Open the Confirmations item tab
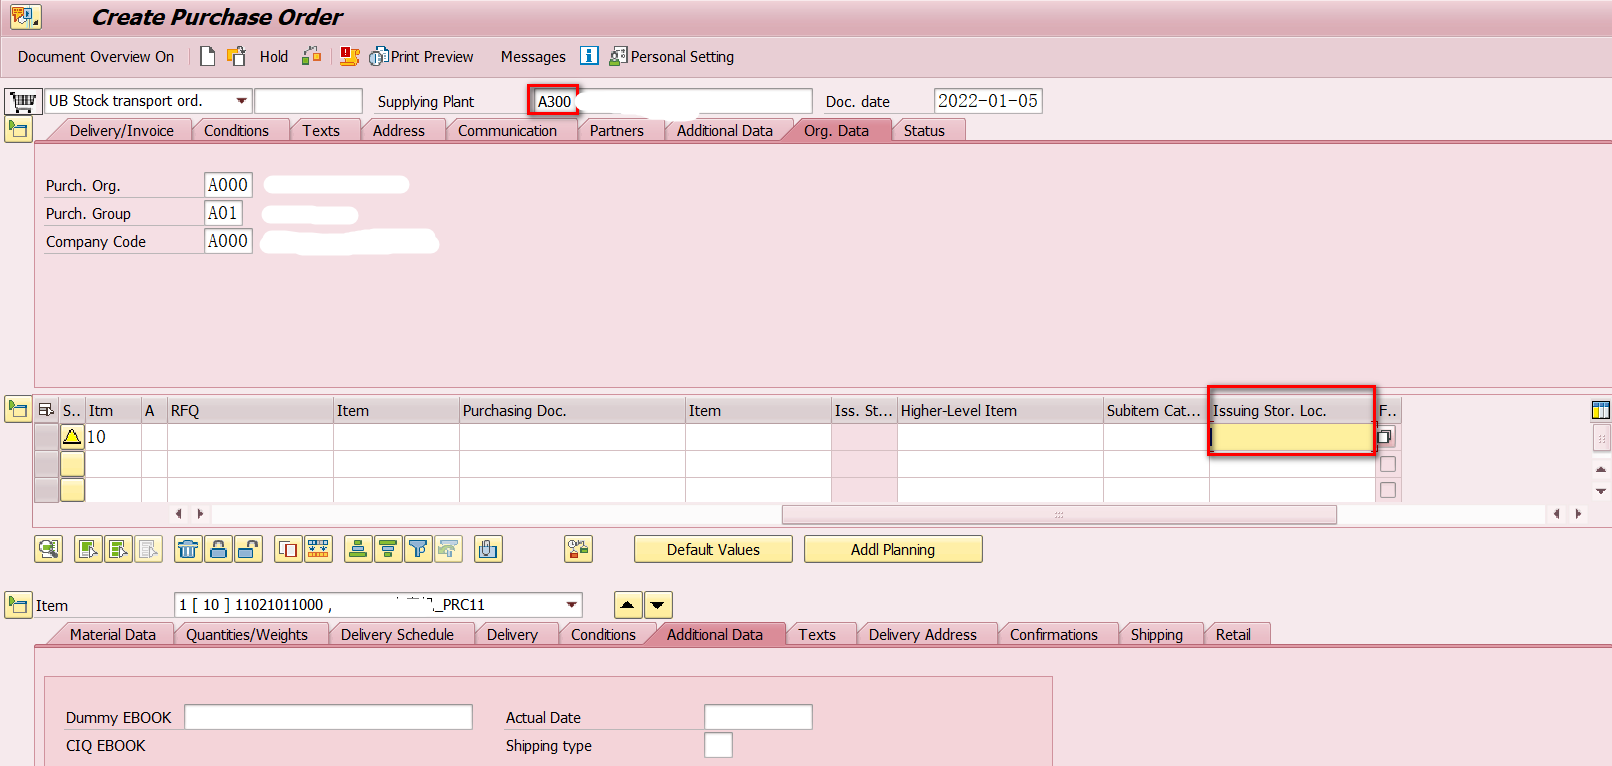Screen dimensions: 1612x766 click(x=1054, y=635)
